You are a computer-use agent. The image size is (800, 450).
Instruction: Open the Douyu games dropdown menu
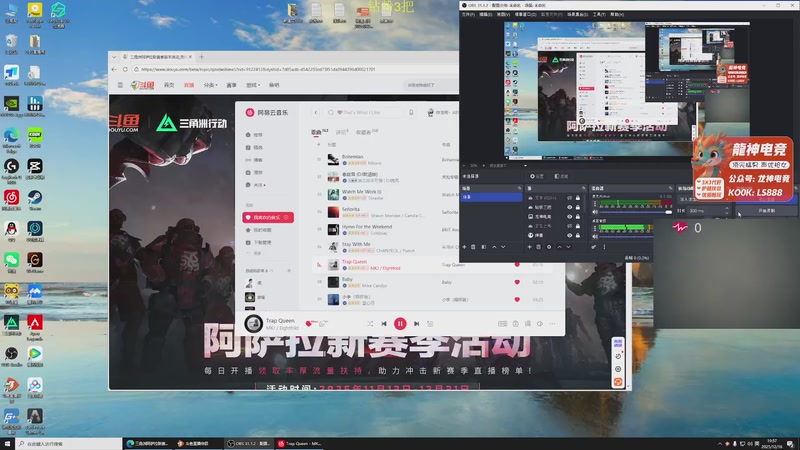click(x=253, y=85)
